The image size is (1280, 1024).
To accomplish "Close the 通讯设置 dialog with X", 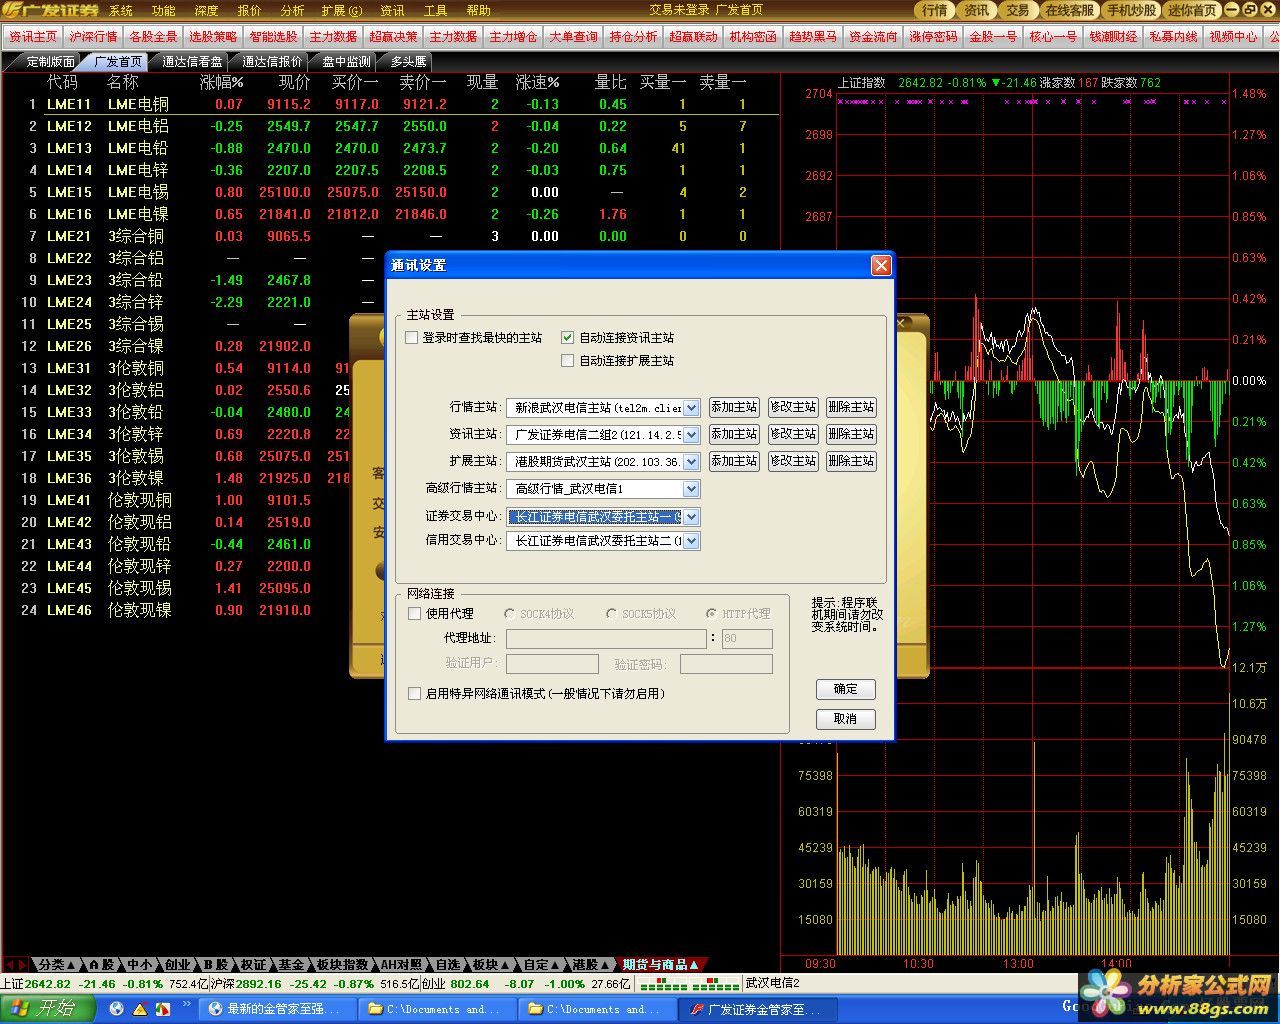I will (880, 265).
